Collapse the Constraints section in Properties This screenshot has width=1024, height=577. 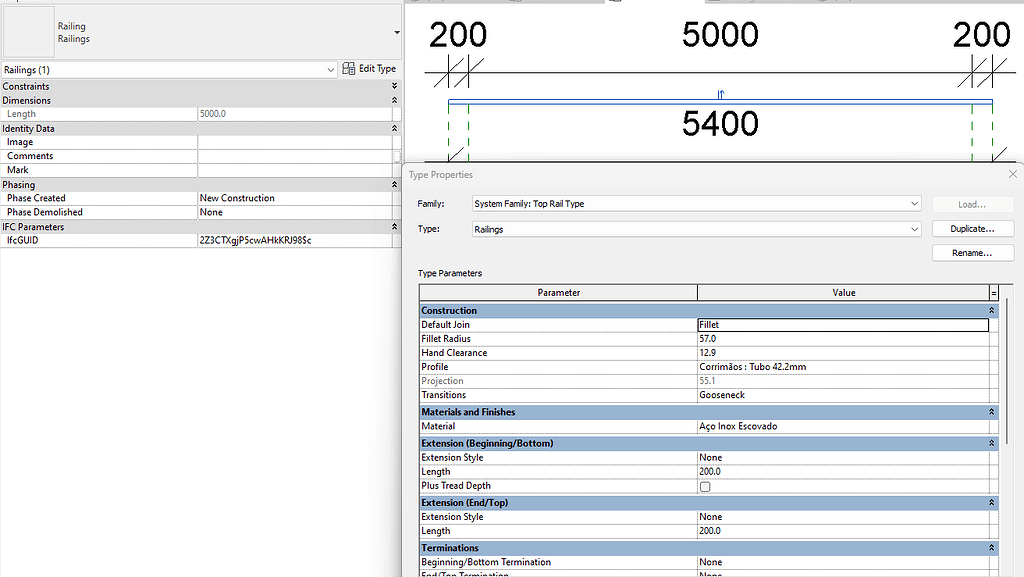click(394, 86)
